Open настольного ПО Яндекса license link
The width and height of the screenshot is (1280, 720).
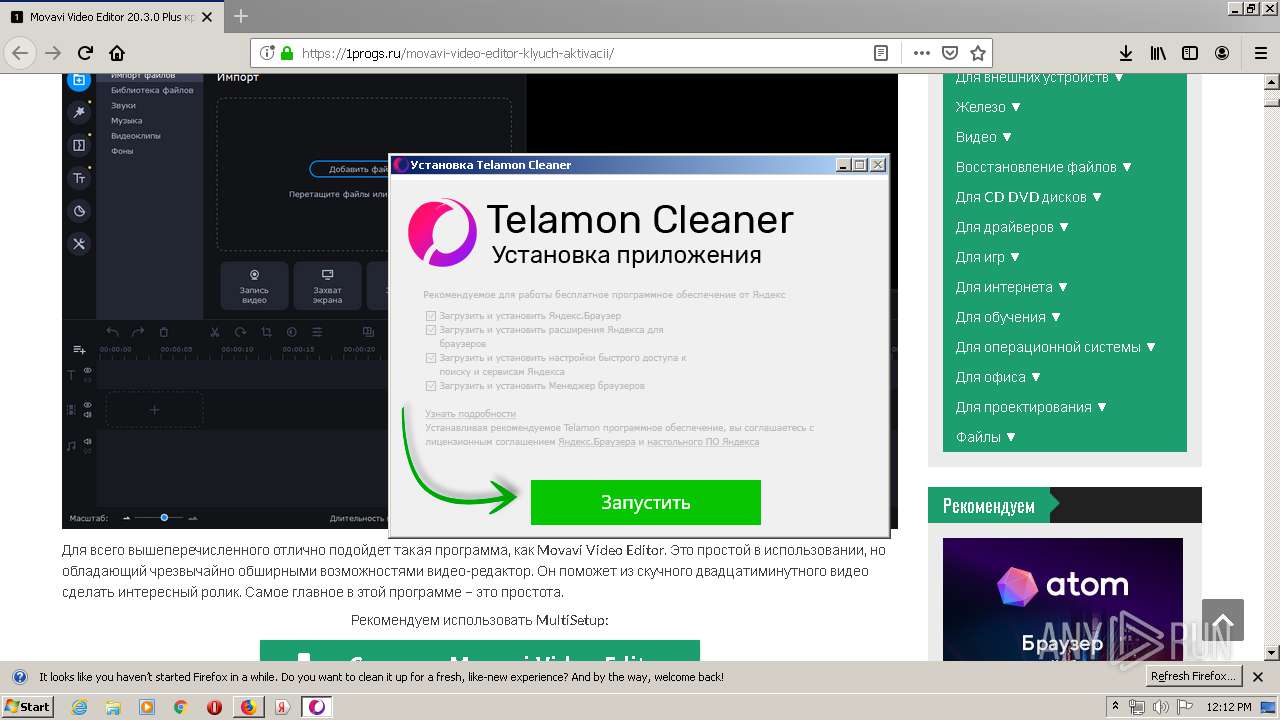pos(703,441)
